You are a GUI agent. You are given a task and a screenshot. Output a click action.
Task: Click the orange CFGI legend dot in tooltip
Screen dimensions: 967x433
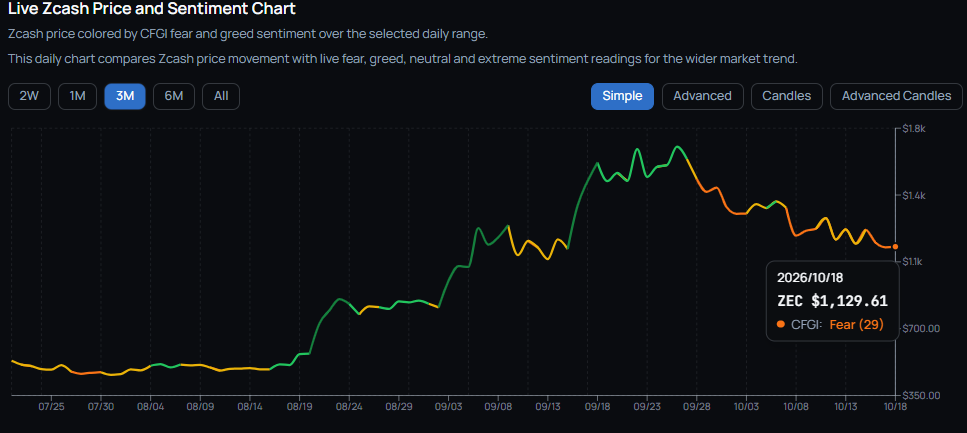click(x=781, y=324)
